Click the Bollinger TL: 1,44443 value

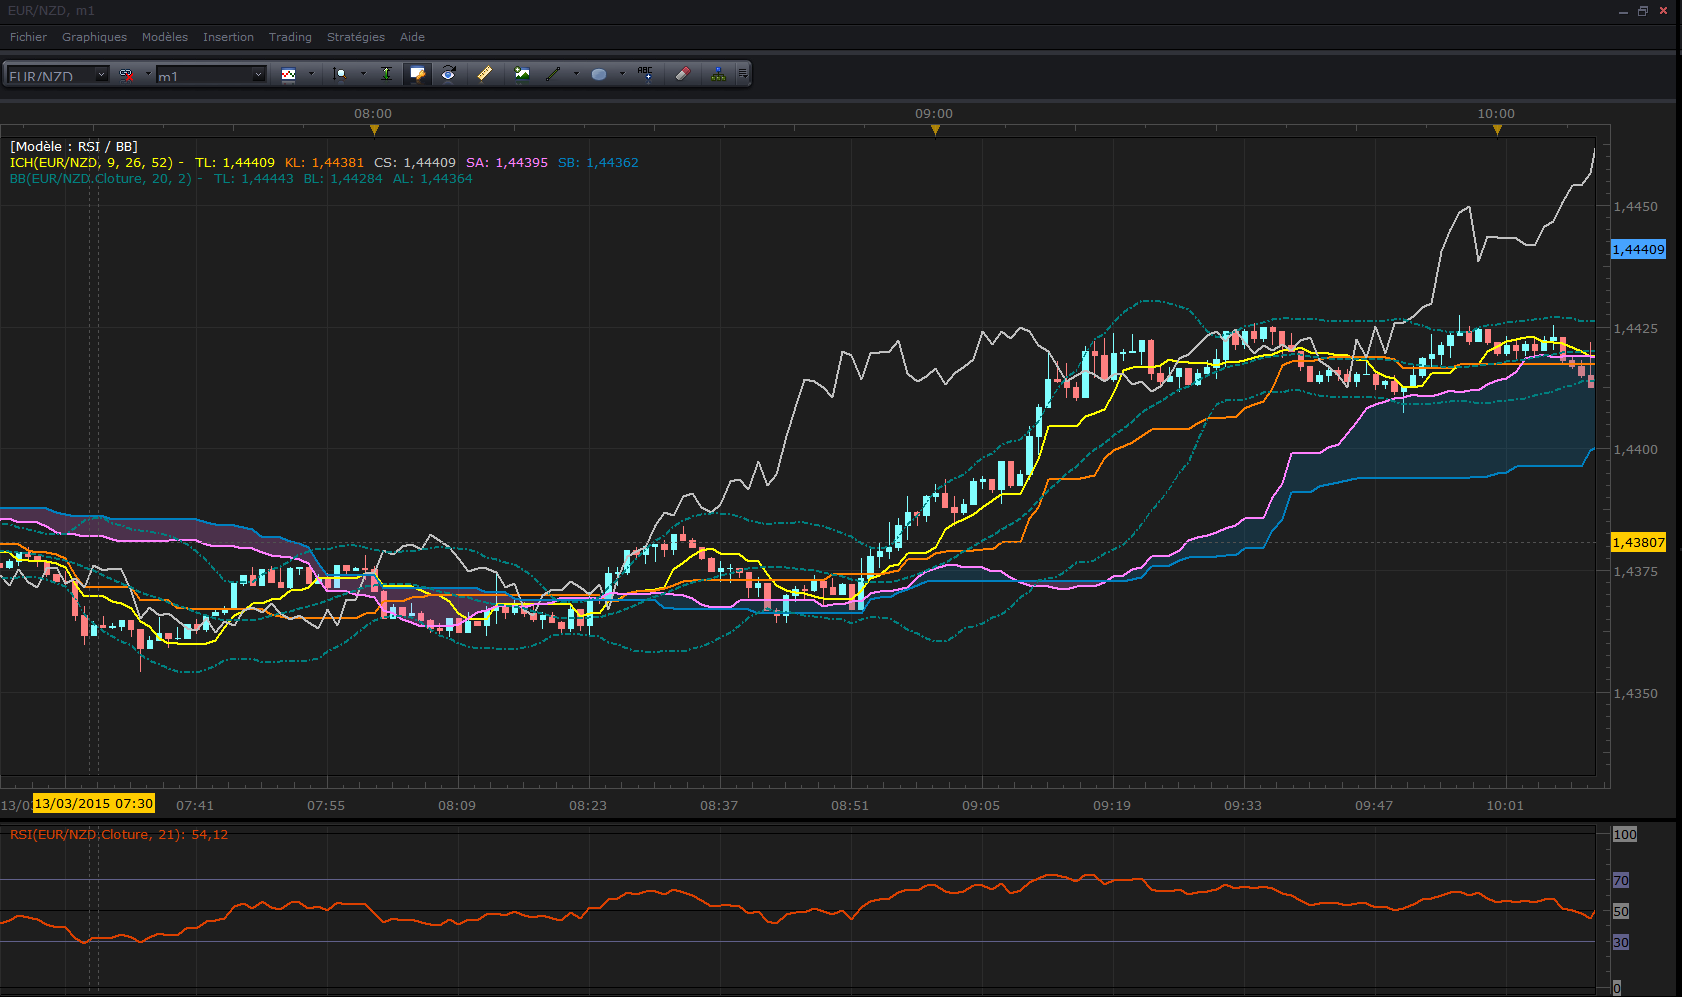click(254, 179)
